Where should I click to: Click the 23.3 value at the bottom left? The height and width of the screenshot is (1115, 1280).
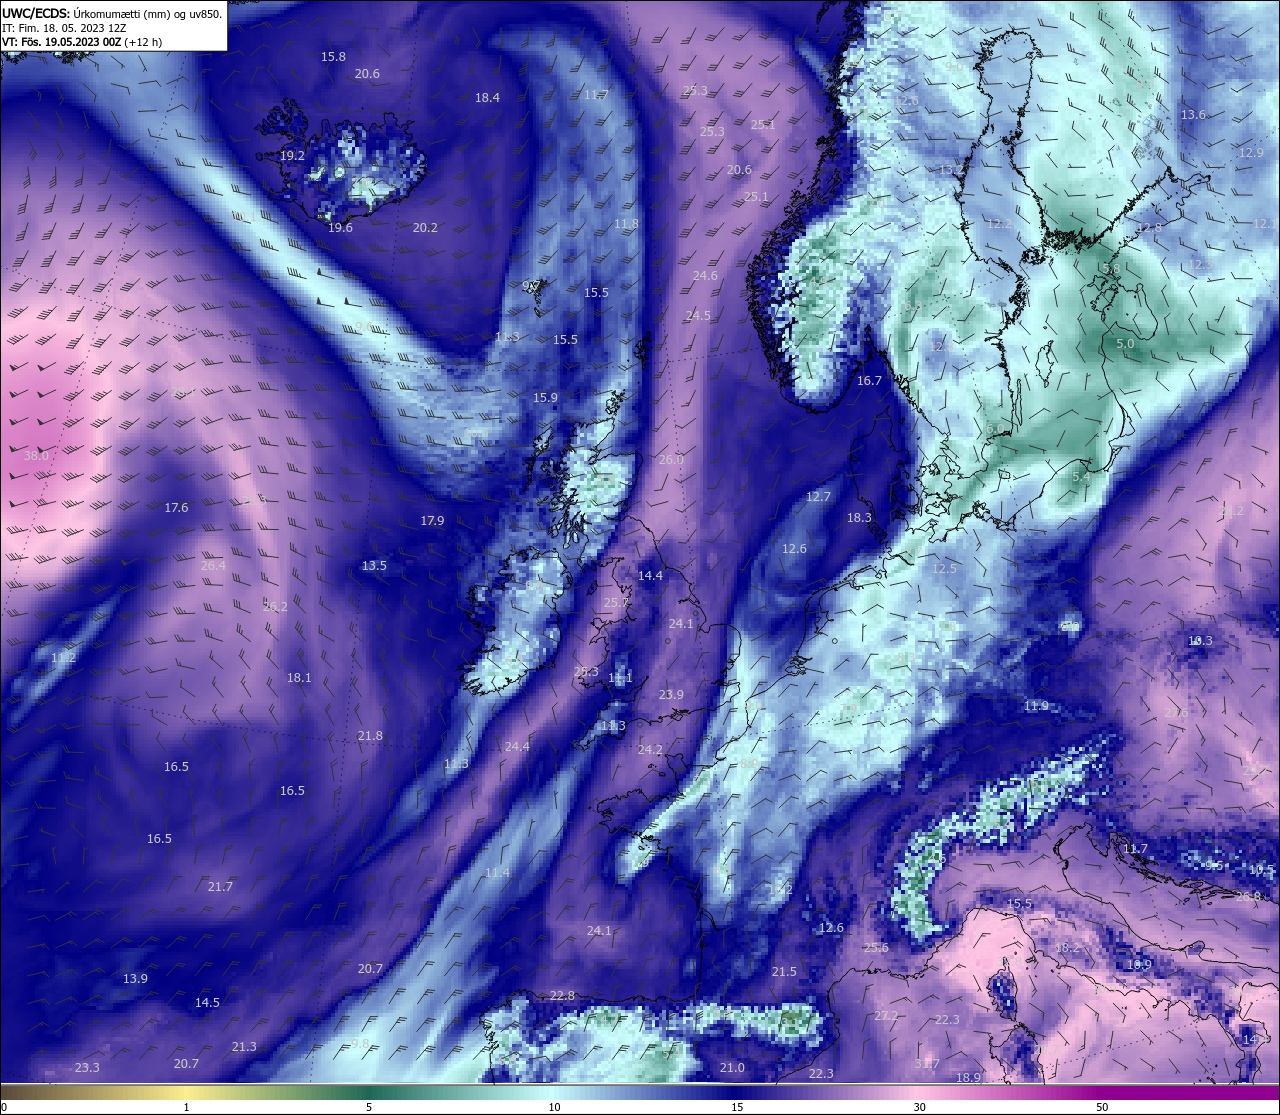87,1068
